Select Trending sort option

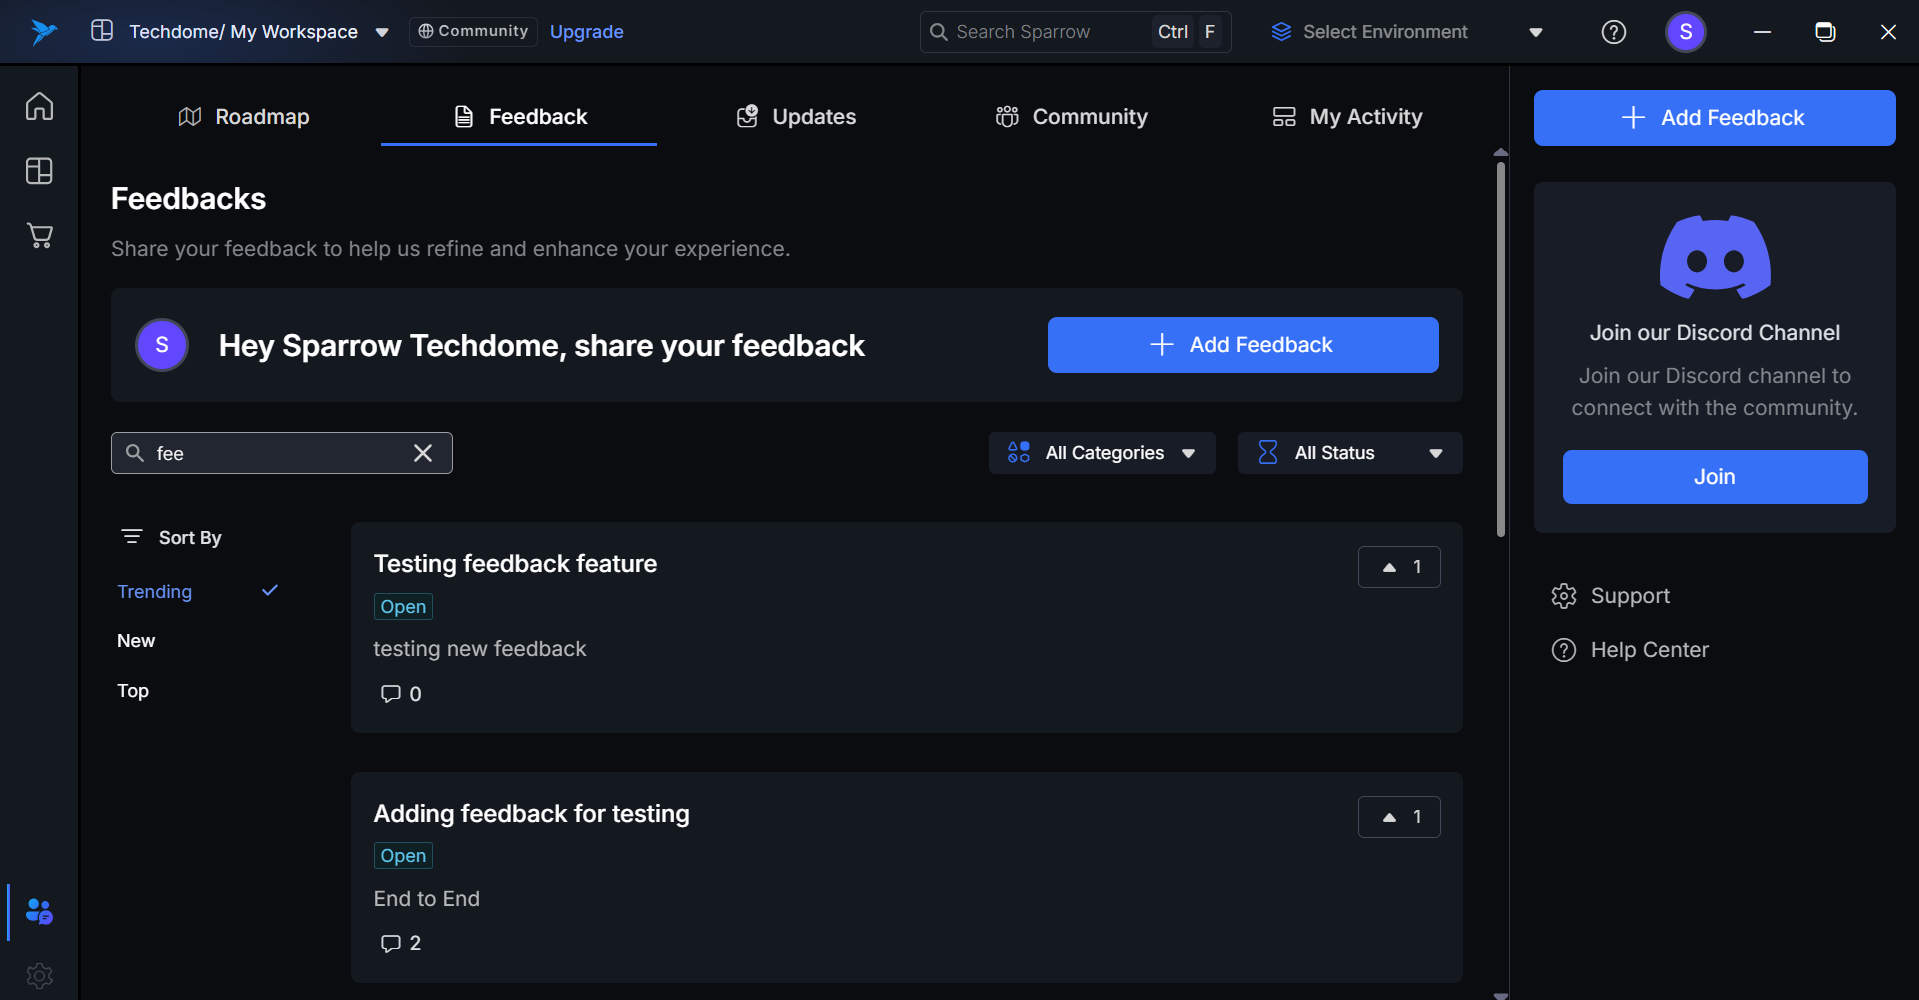155,592
